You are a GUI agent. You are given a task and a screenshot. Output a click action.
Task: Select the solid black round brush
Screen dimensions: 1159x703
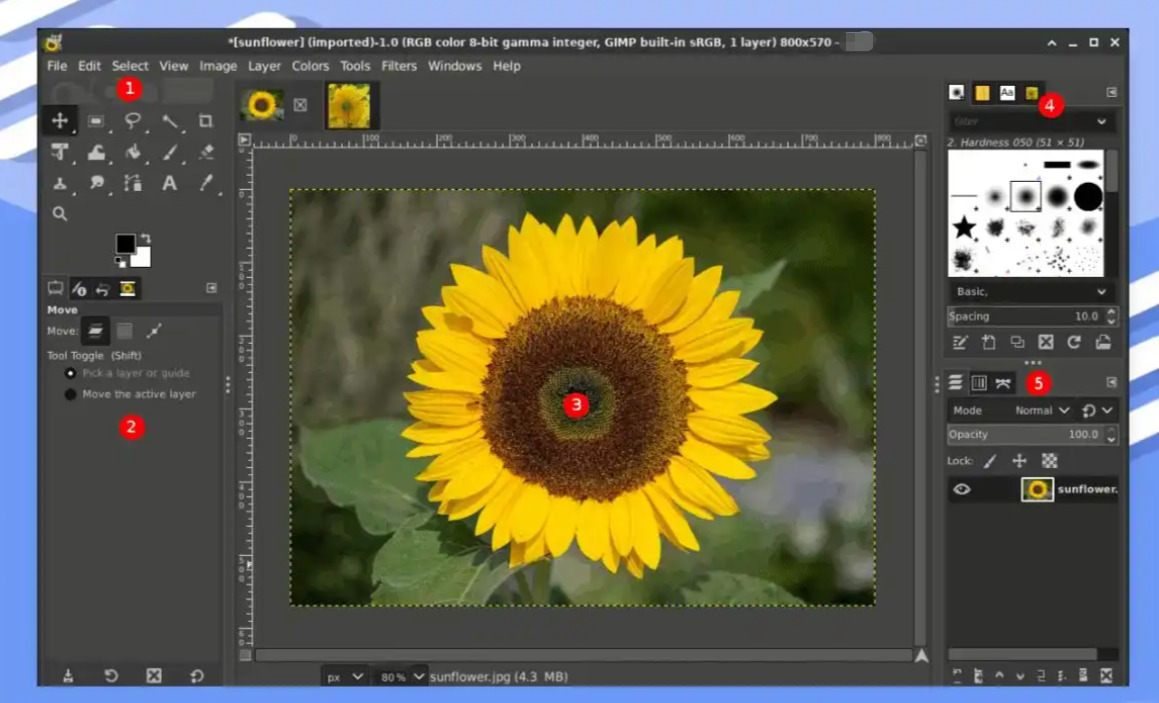click(1088, 196)
